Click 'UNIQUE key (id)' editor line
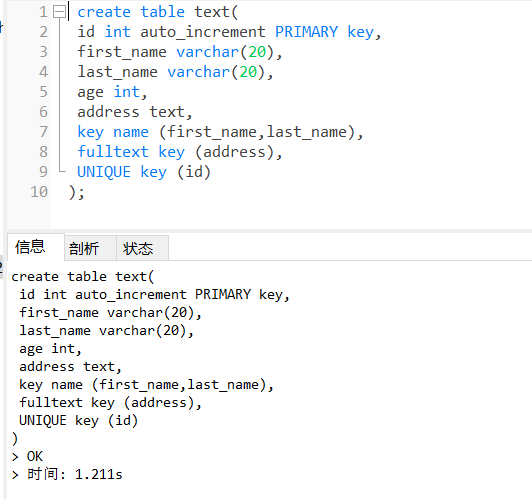This screenshot has width=532, height=499. tap(144, 172)
